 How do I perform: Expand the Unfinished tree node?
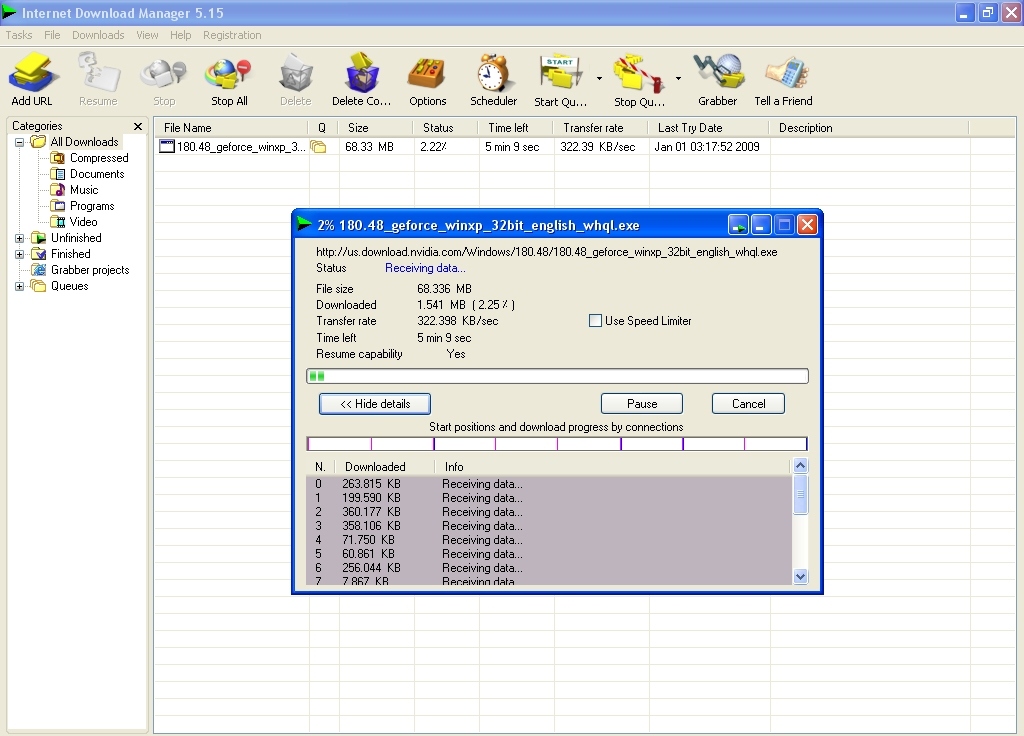coord(20,238)
